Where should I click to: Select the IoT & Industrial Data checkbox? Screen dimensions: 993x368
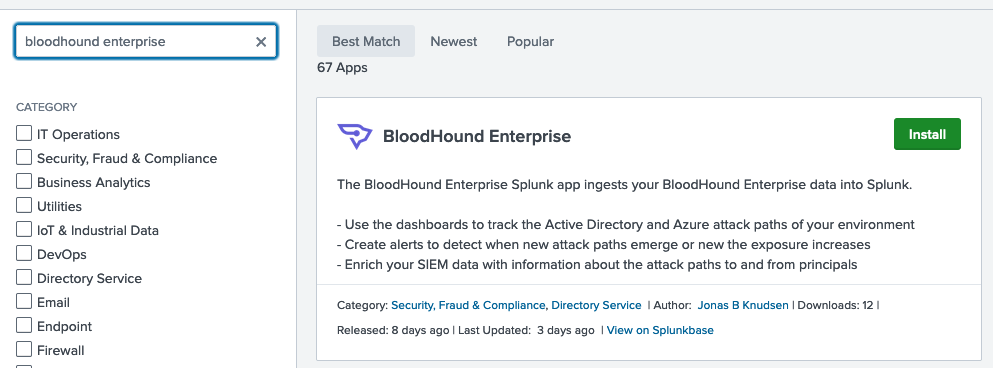click(23, 230)
